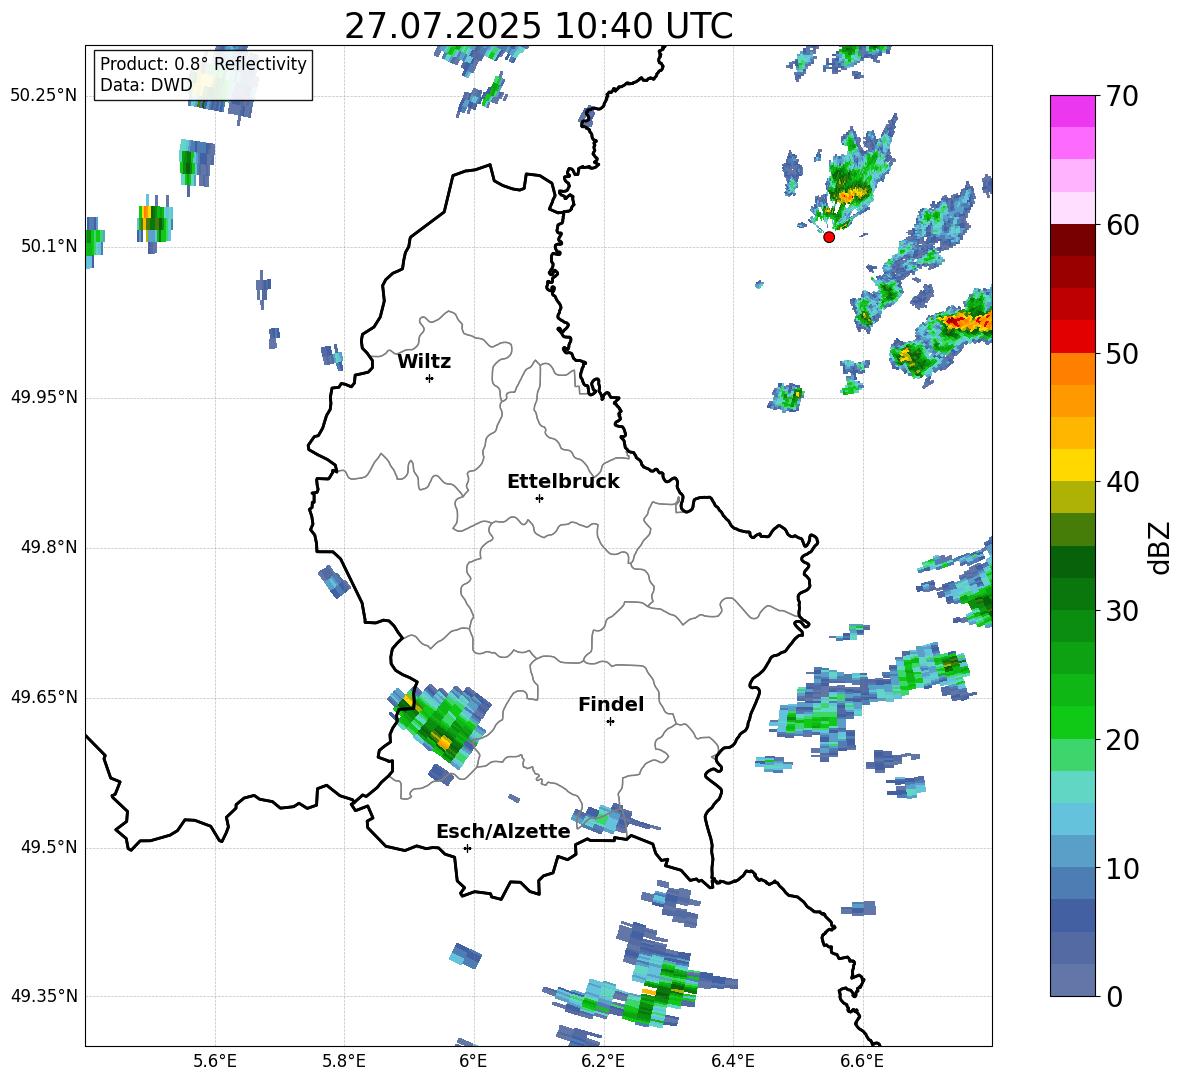The height and width of the screenshot is (1081, 1184).
Task: Click the 6.2°E longitude label
Action: tap(603, 1061)
